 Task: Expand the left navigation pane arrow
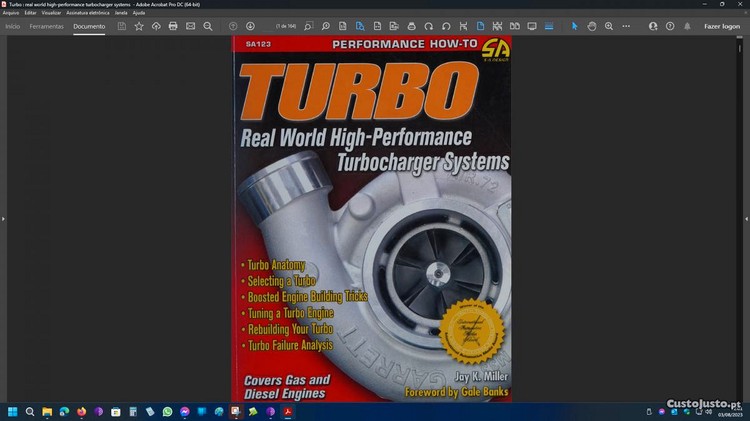click(x=3, y=218)
